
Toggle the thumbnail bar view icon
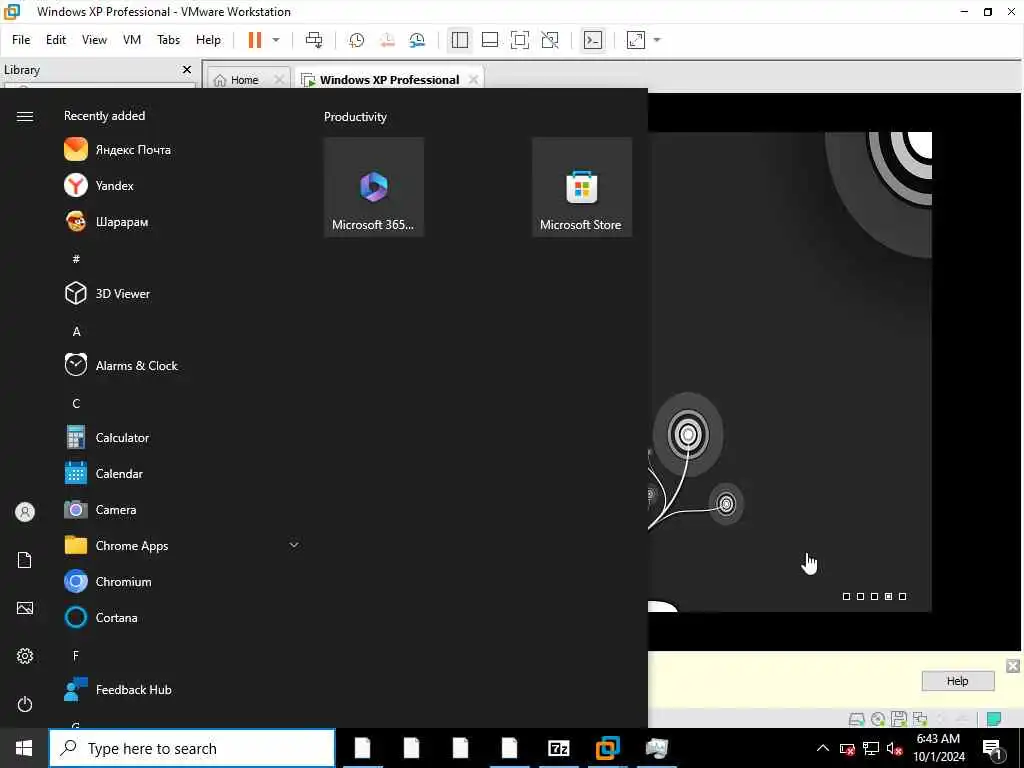490,40
